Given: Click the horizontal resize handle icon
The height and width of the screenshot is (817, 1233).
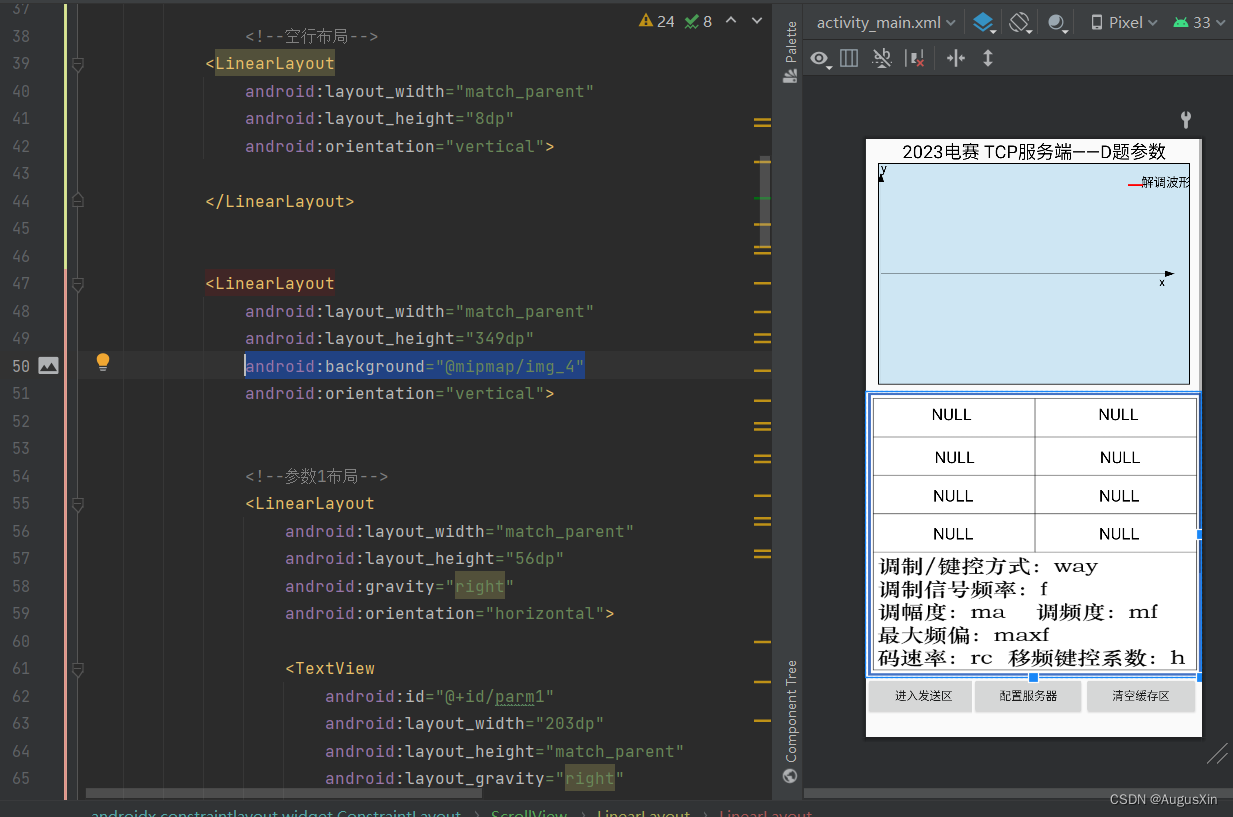Looking at the screenshot, I should click(955, 58).
